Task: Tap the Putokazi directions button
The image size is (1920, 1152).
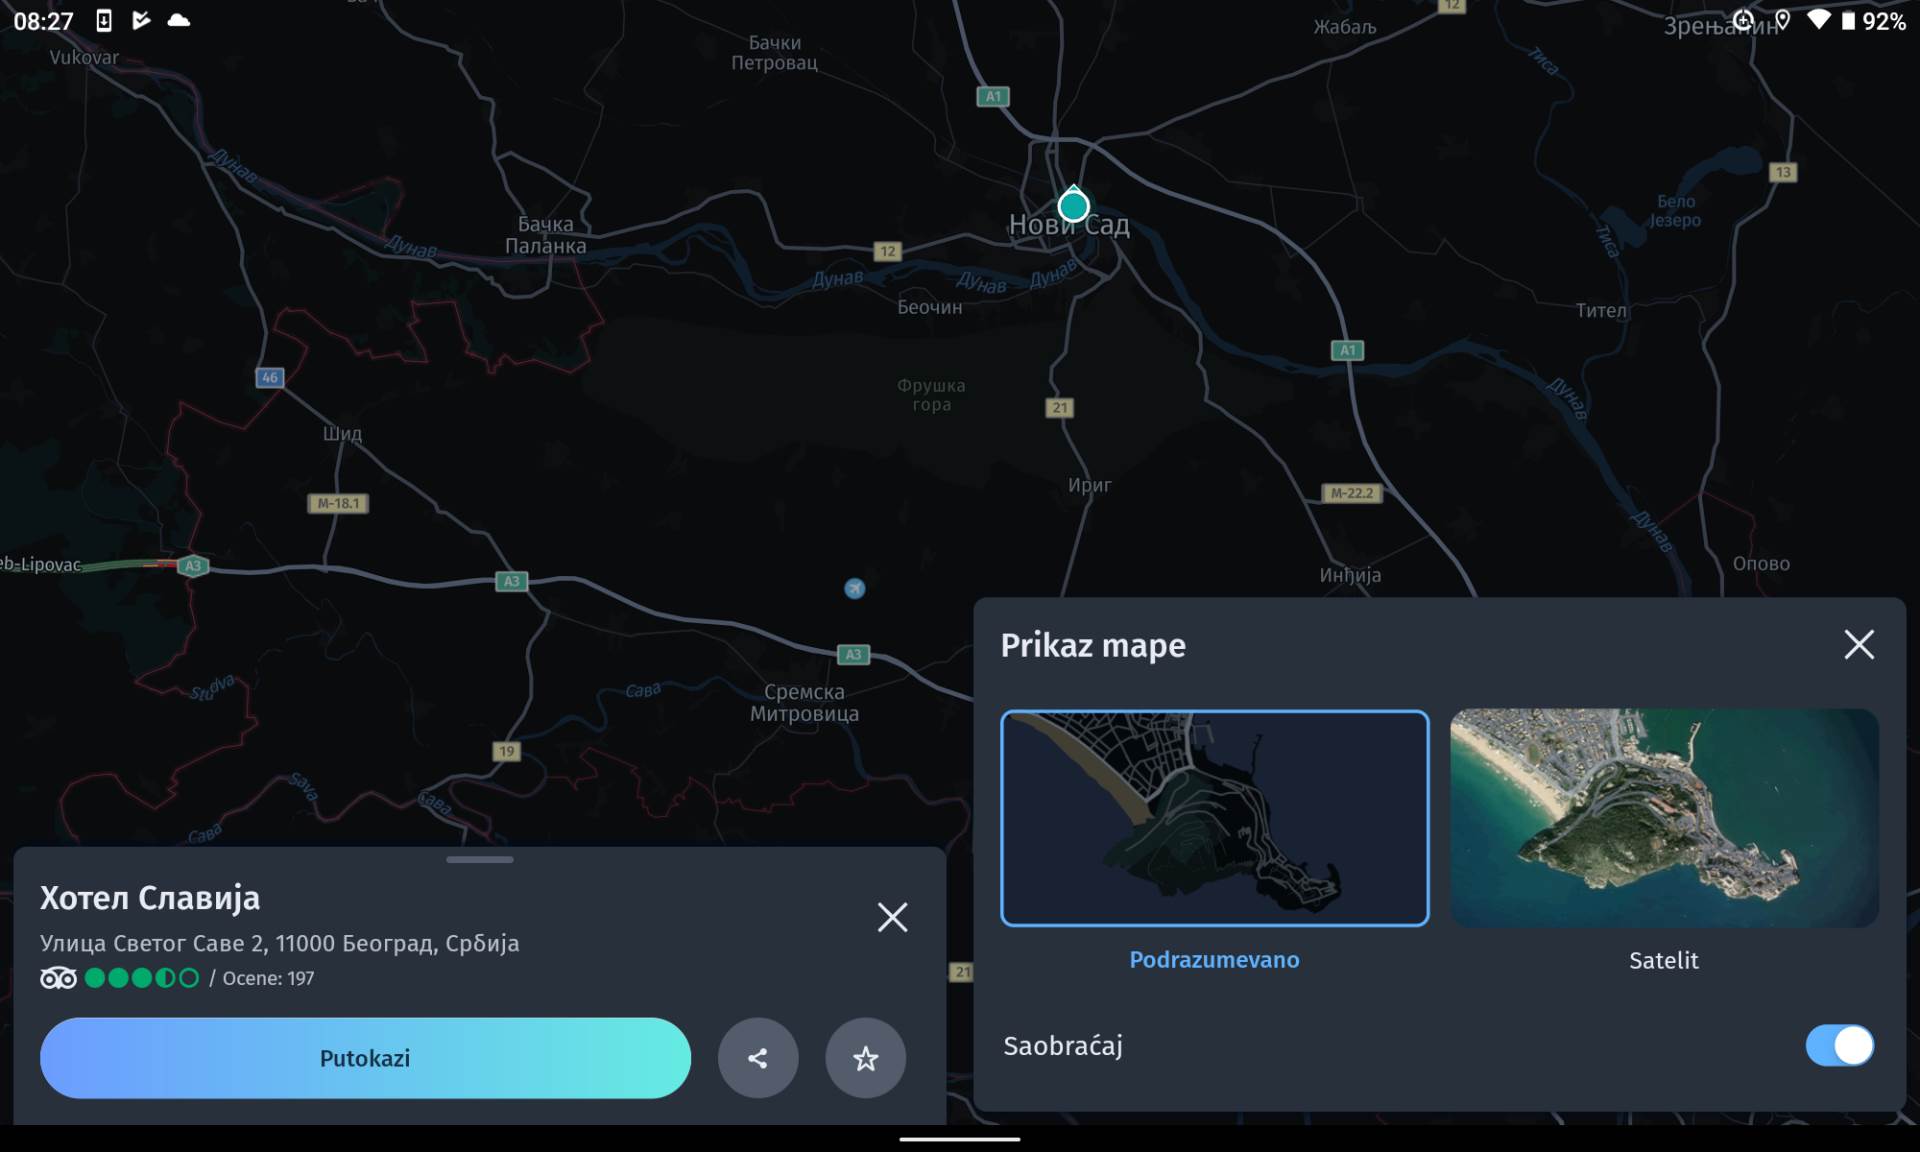Action: tap(365, 1058)
